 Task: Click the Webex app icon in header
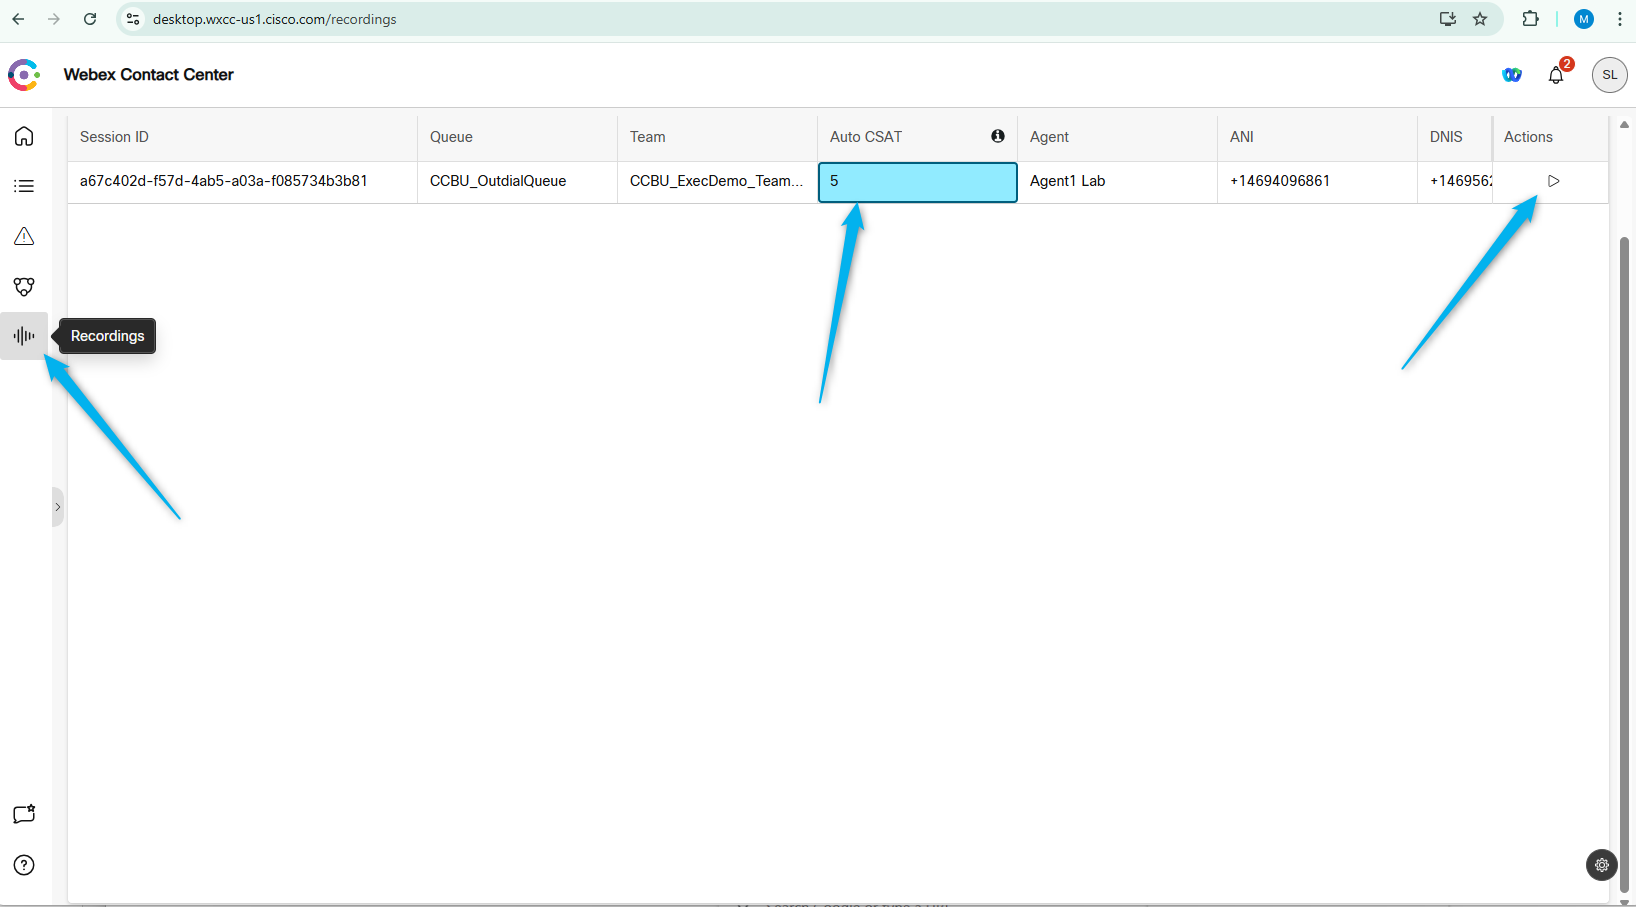(1511, 75)
